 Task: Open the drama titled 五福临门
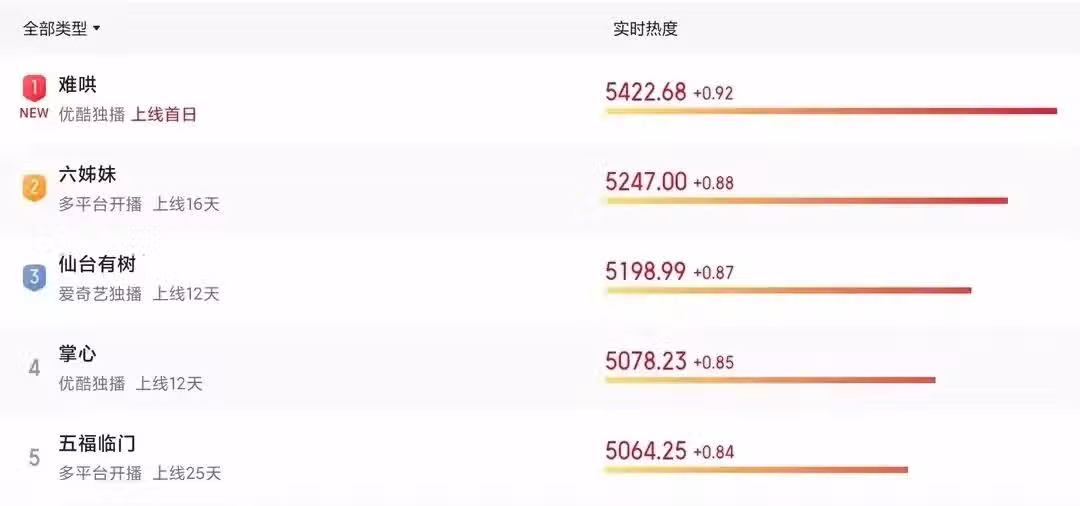pos(97,444)
